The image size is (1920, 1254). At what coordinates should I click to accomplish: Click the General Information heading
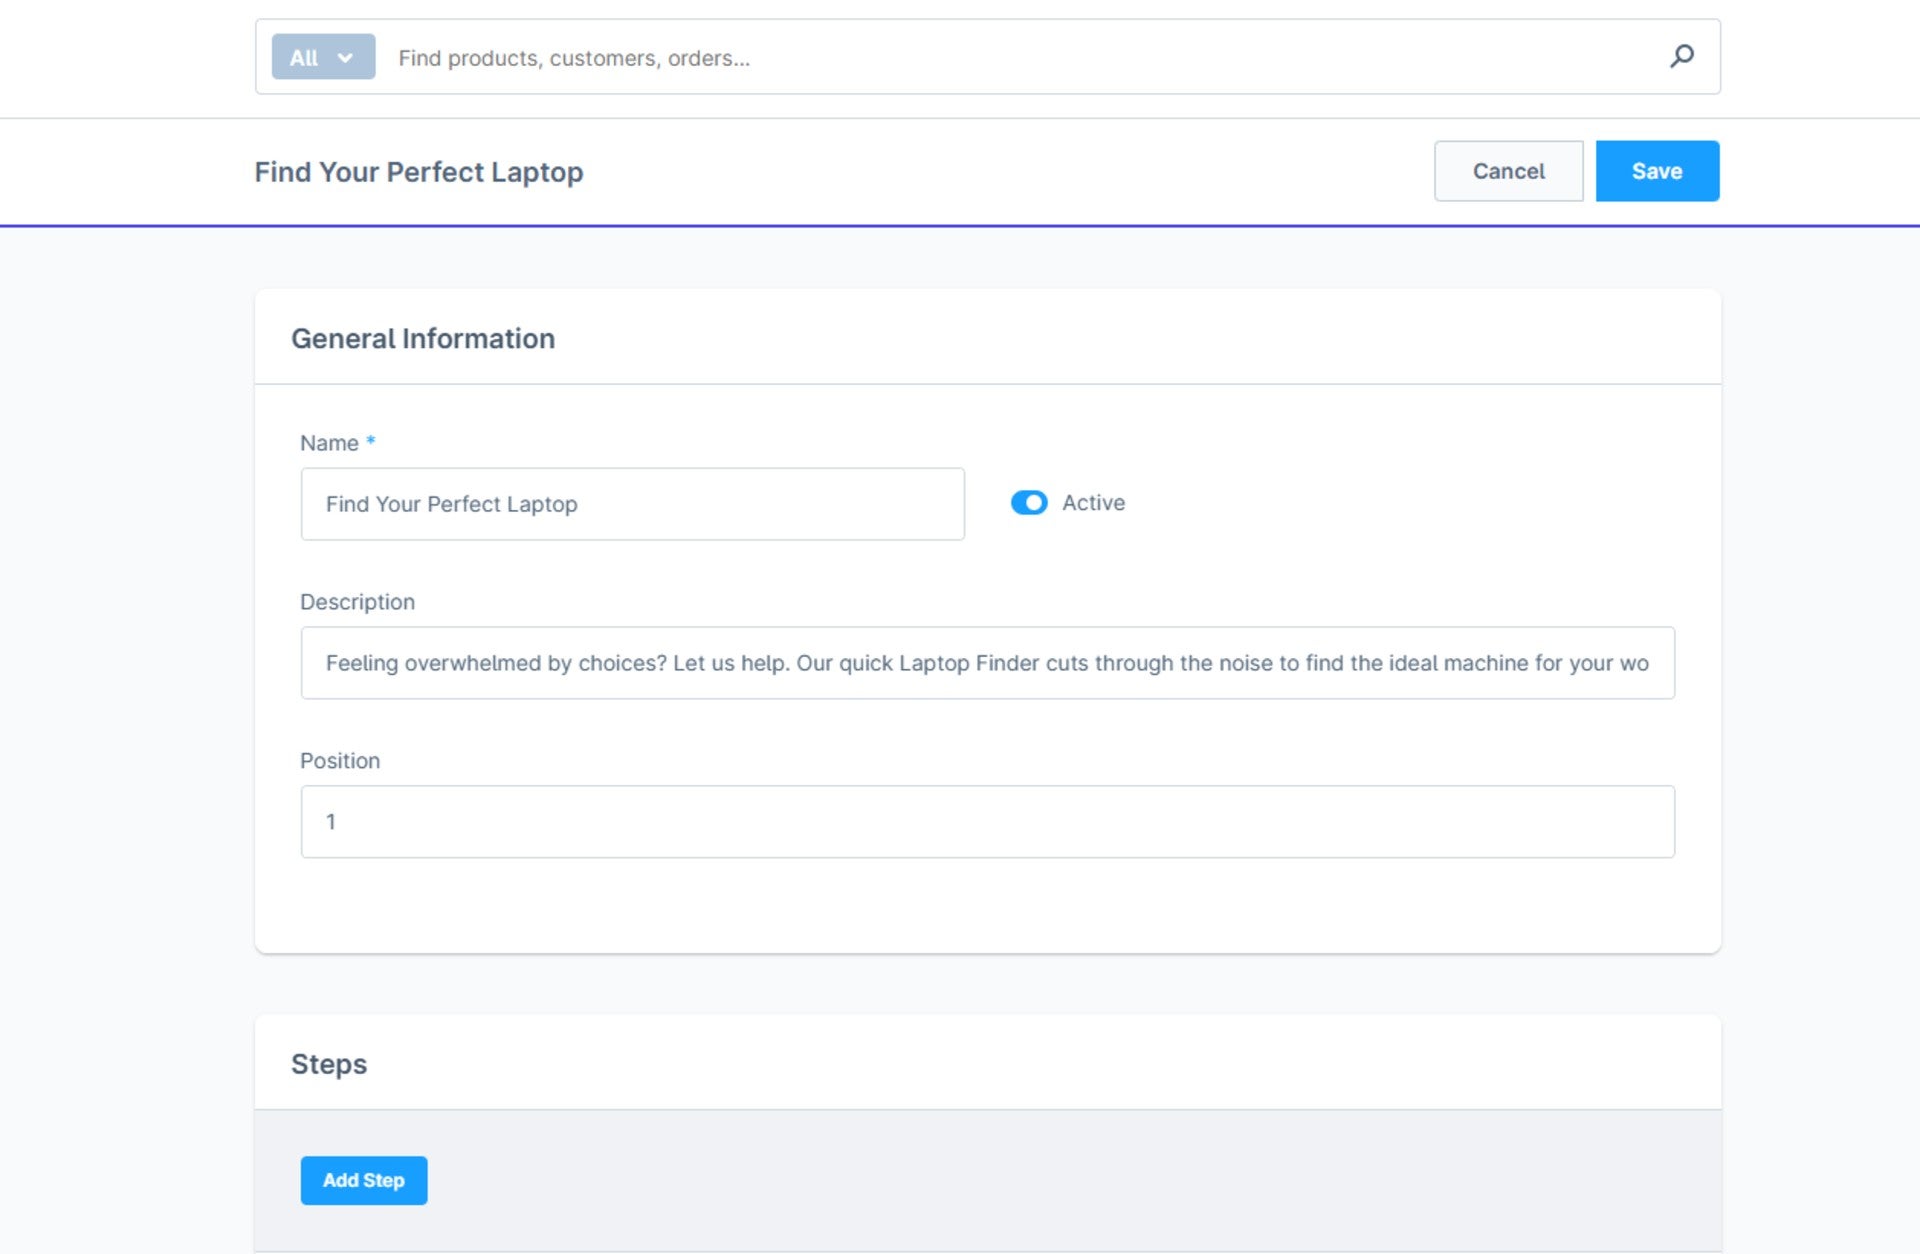(423, 339)
